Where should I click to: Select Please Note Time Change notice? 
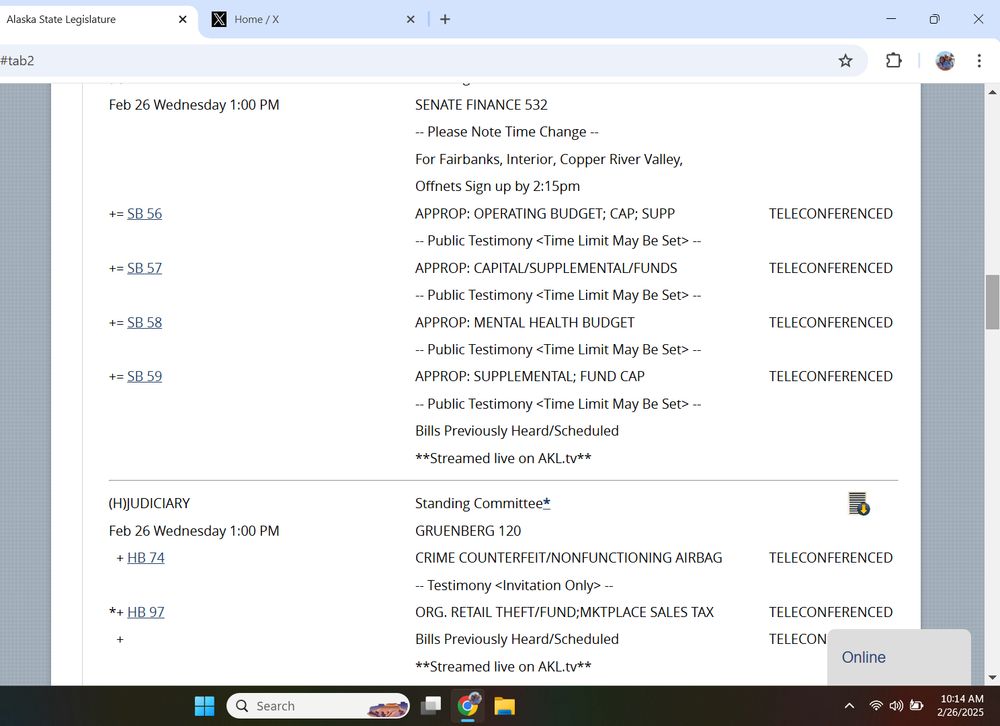507,132
